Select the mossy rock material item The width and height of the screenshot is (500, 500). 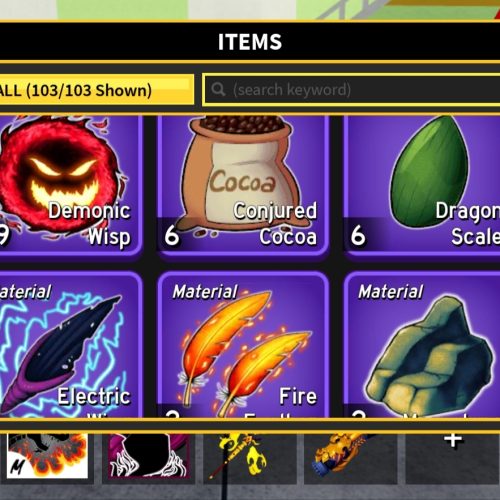[422, 345]
